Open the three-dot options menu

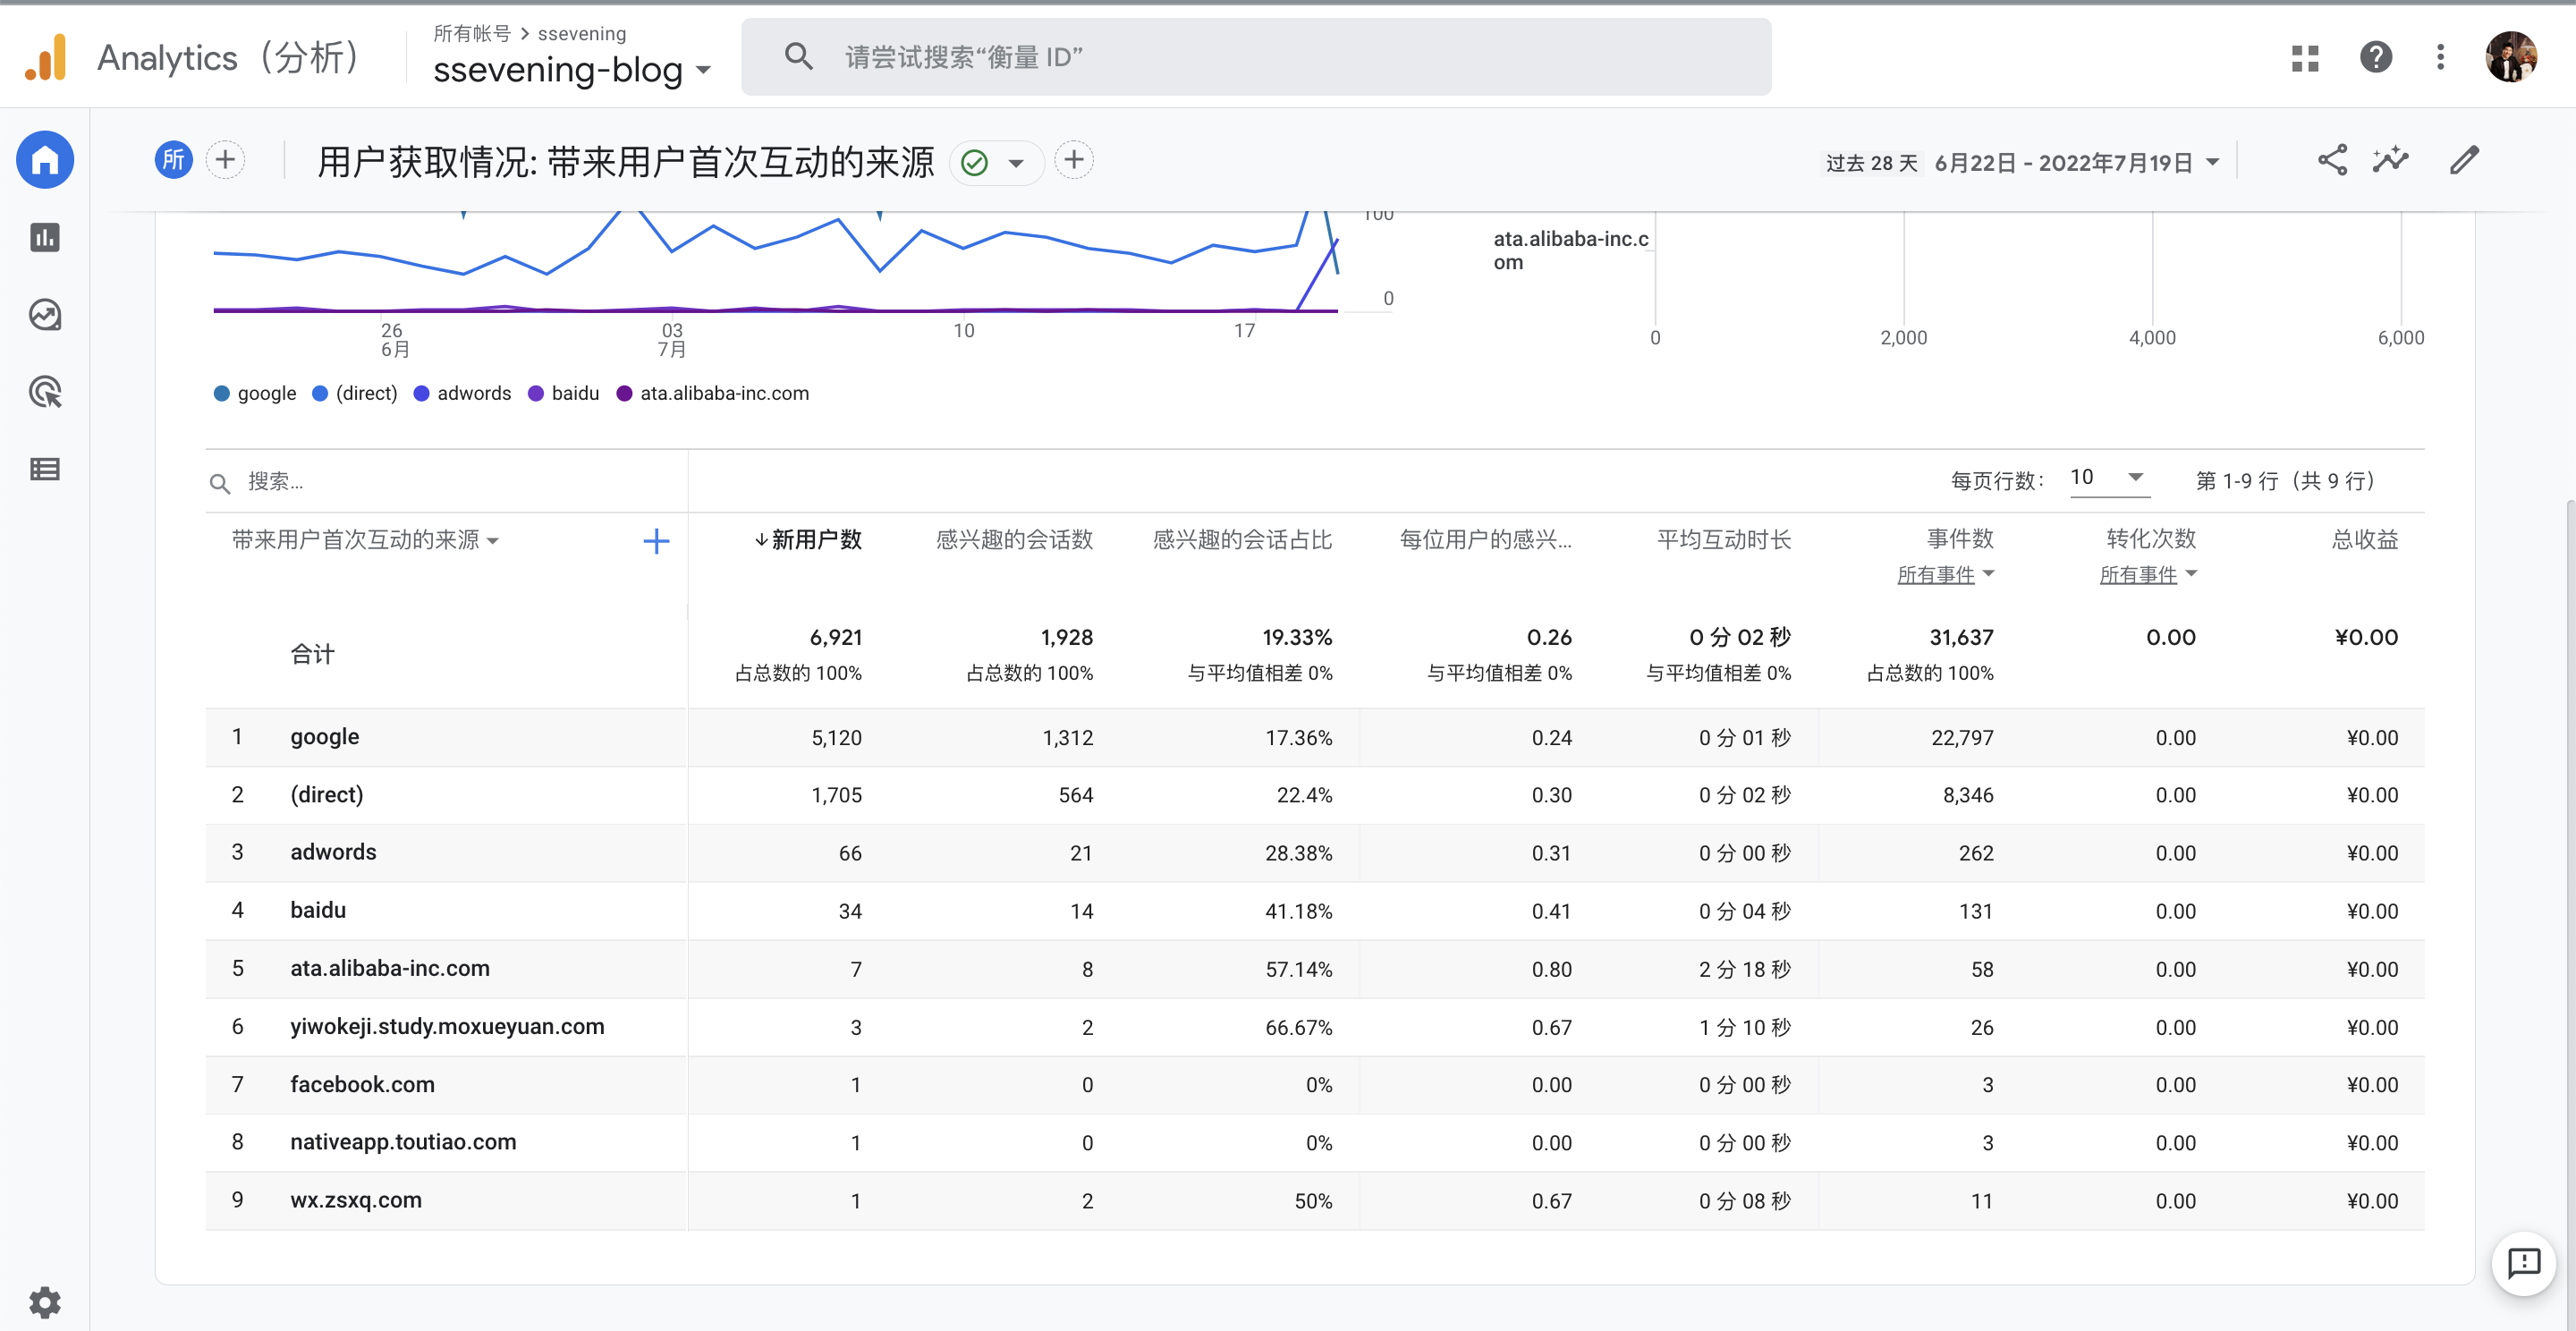coord(2440,58)
